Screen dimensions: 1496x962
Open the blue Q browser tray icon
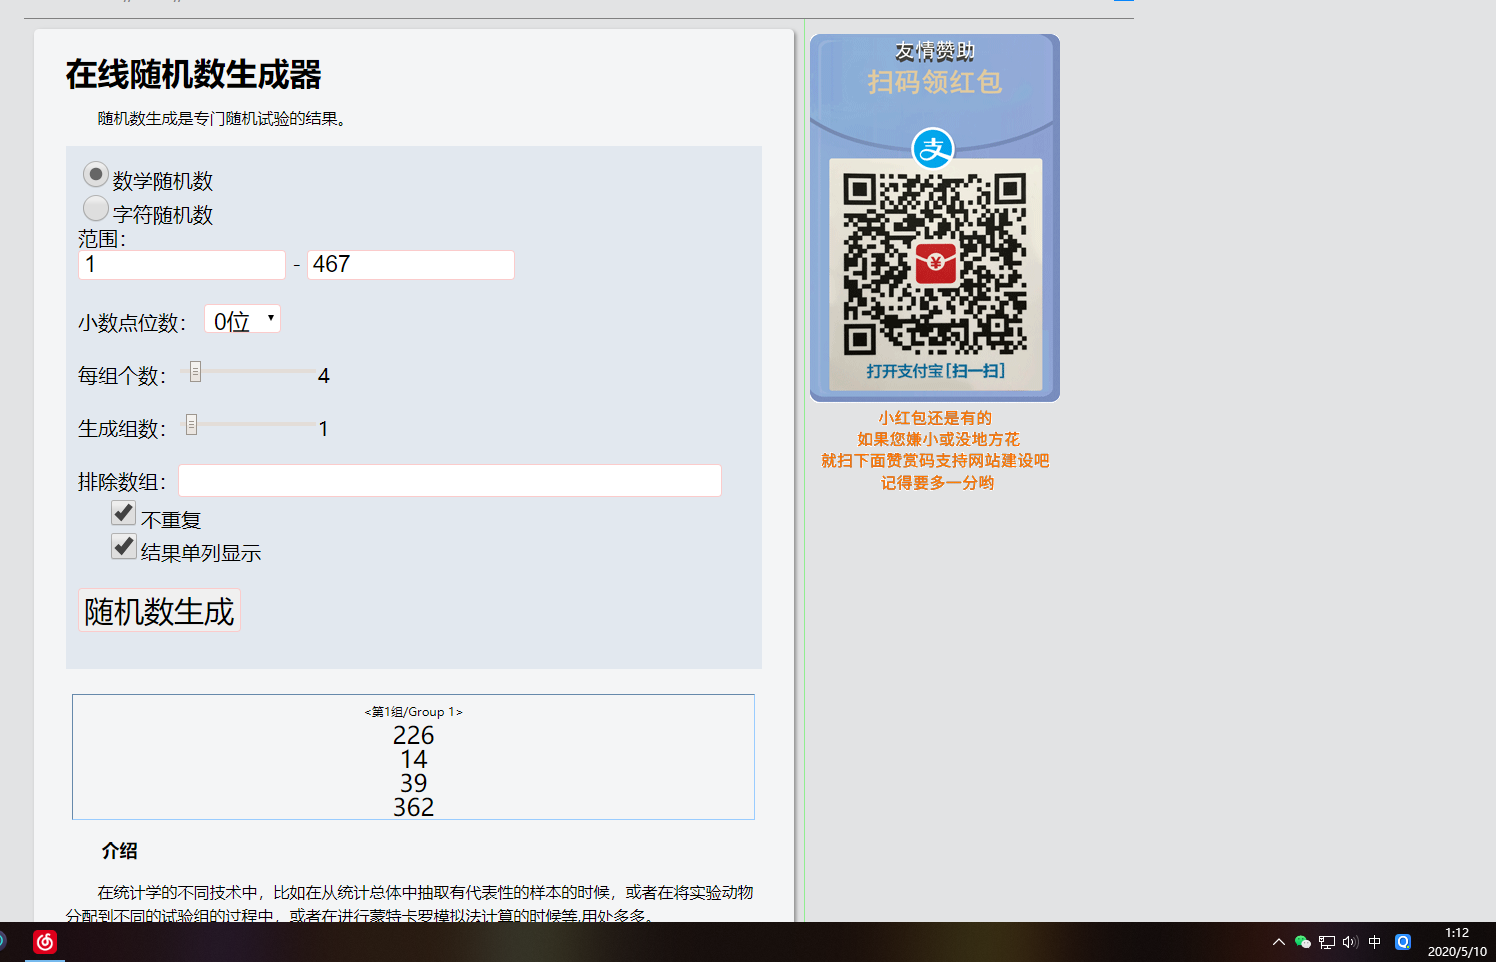click(1403, 942)
